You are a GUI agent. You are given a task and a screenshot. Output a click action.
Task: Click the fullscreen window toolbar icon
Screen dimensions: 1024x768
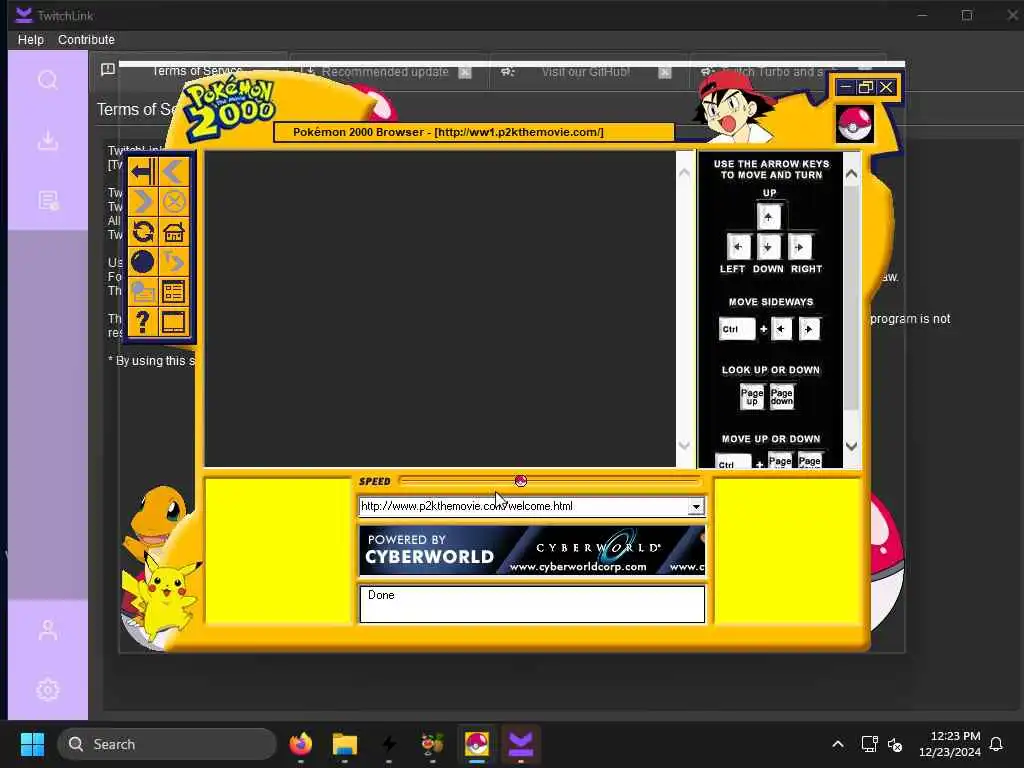[173, 322]
